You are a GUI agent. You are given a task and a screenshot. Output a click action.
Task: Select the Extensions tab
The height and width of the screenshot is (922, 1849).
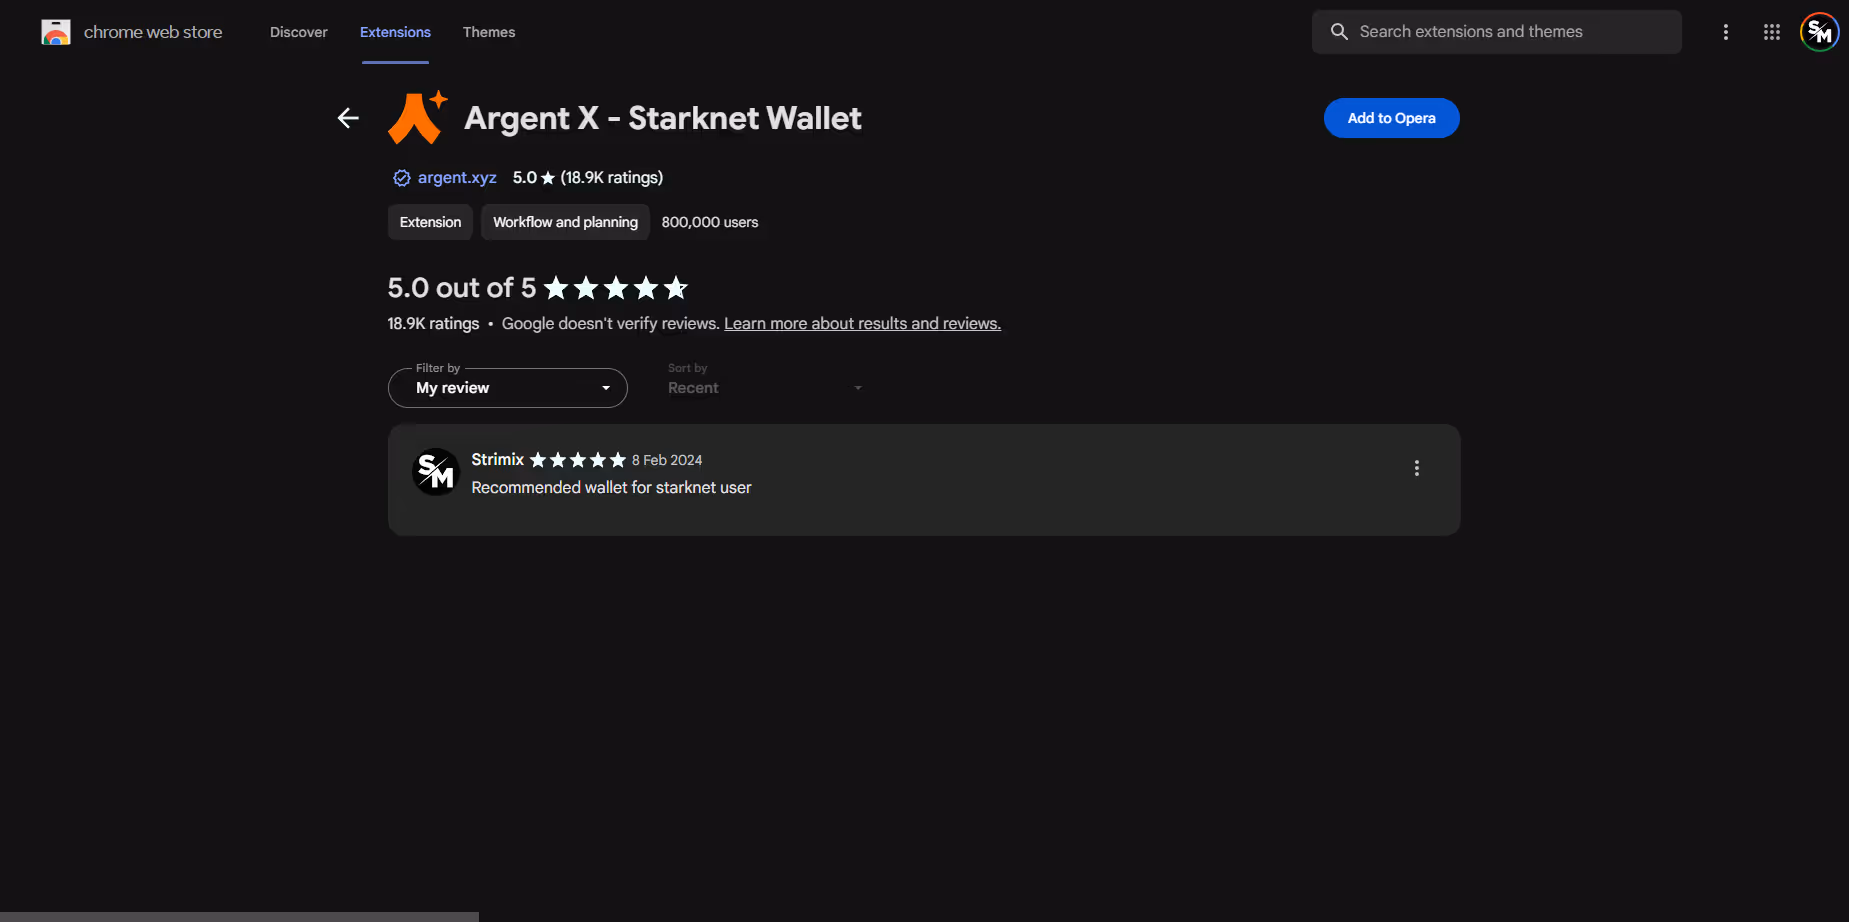pos(395,32)
